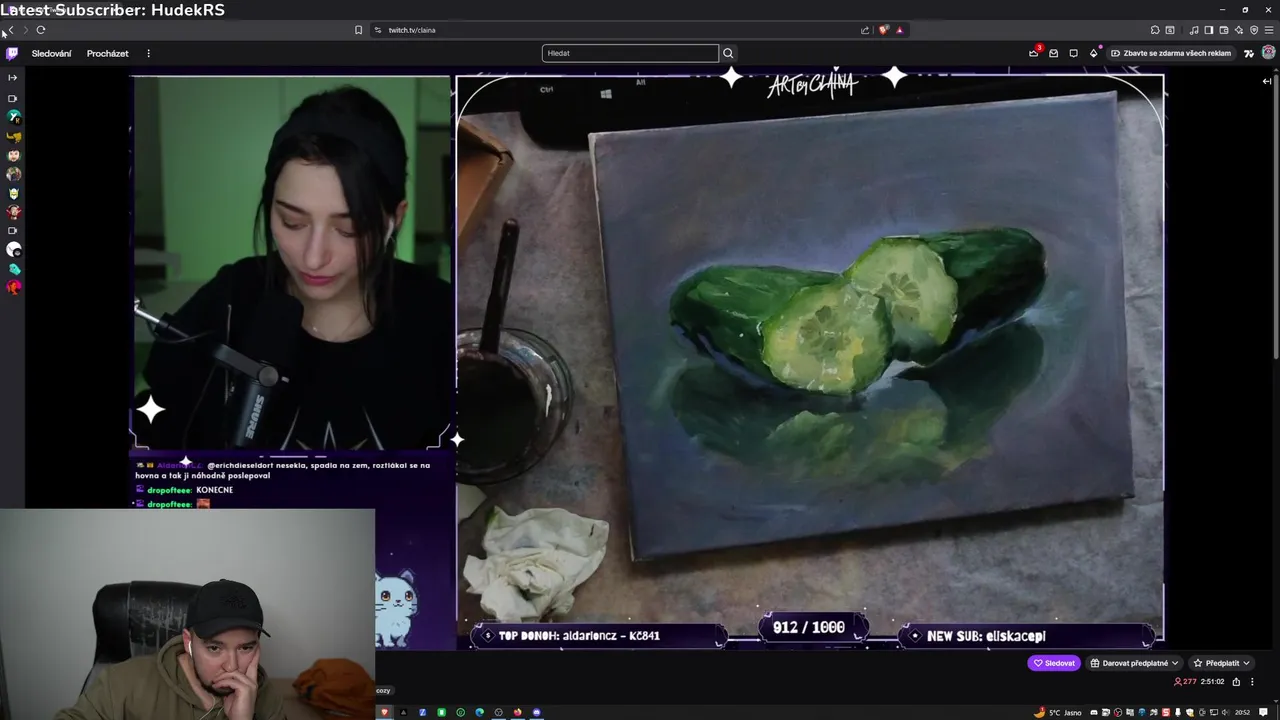Open the top followed channel avatar in the sidebar
This screenshot has width=1280, height=720.
[x=13, y=117]
